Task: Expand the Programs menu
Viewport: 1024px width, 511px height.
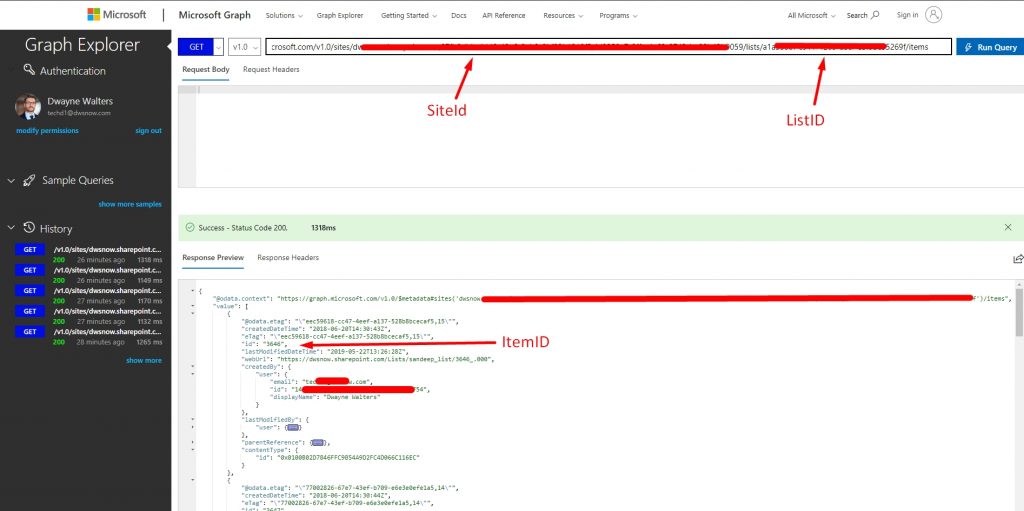Action: (x=618, y=15)
